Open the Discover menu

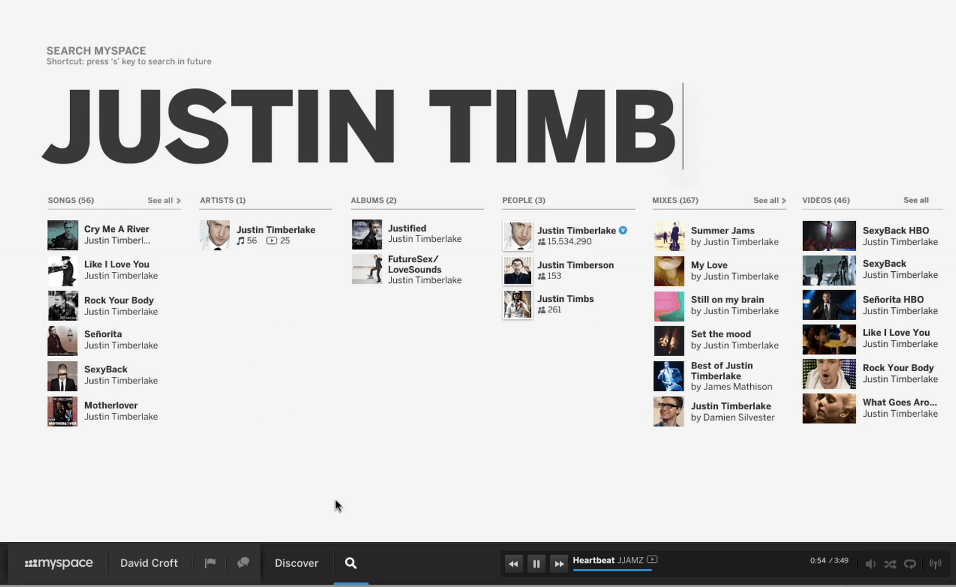coord(296,563)
